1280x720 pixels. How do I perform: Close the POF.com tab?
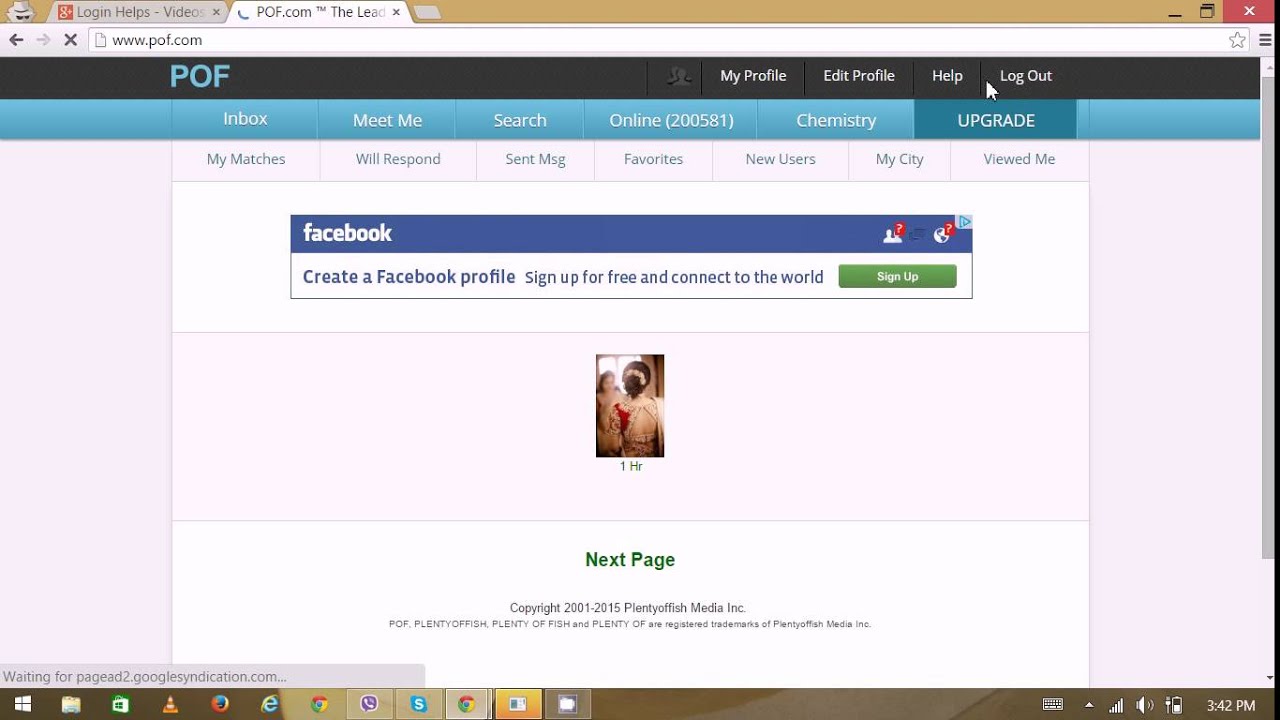pos(397,12)
